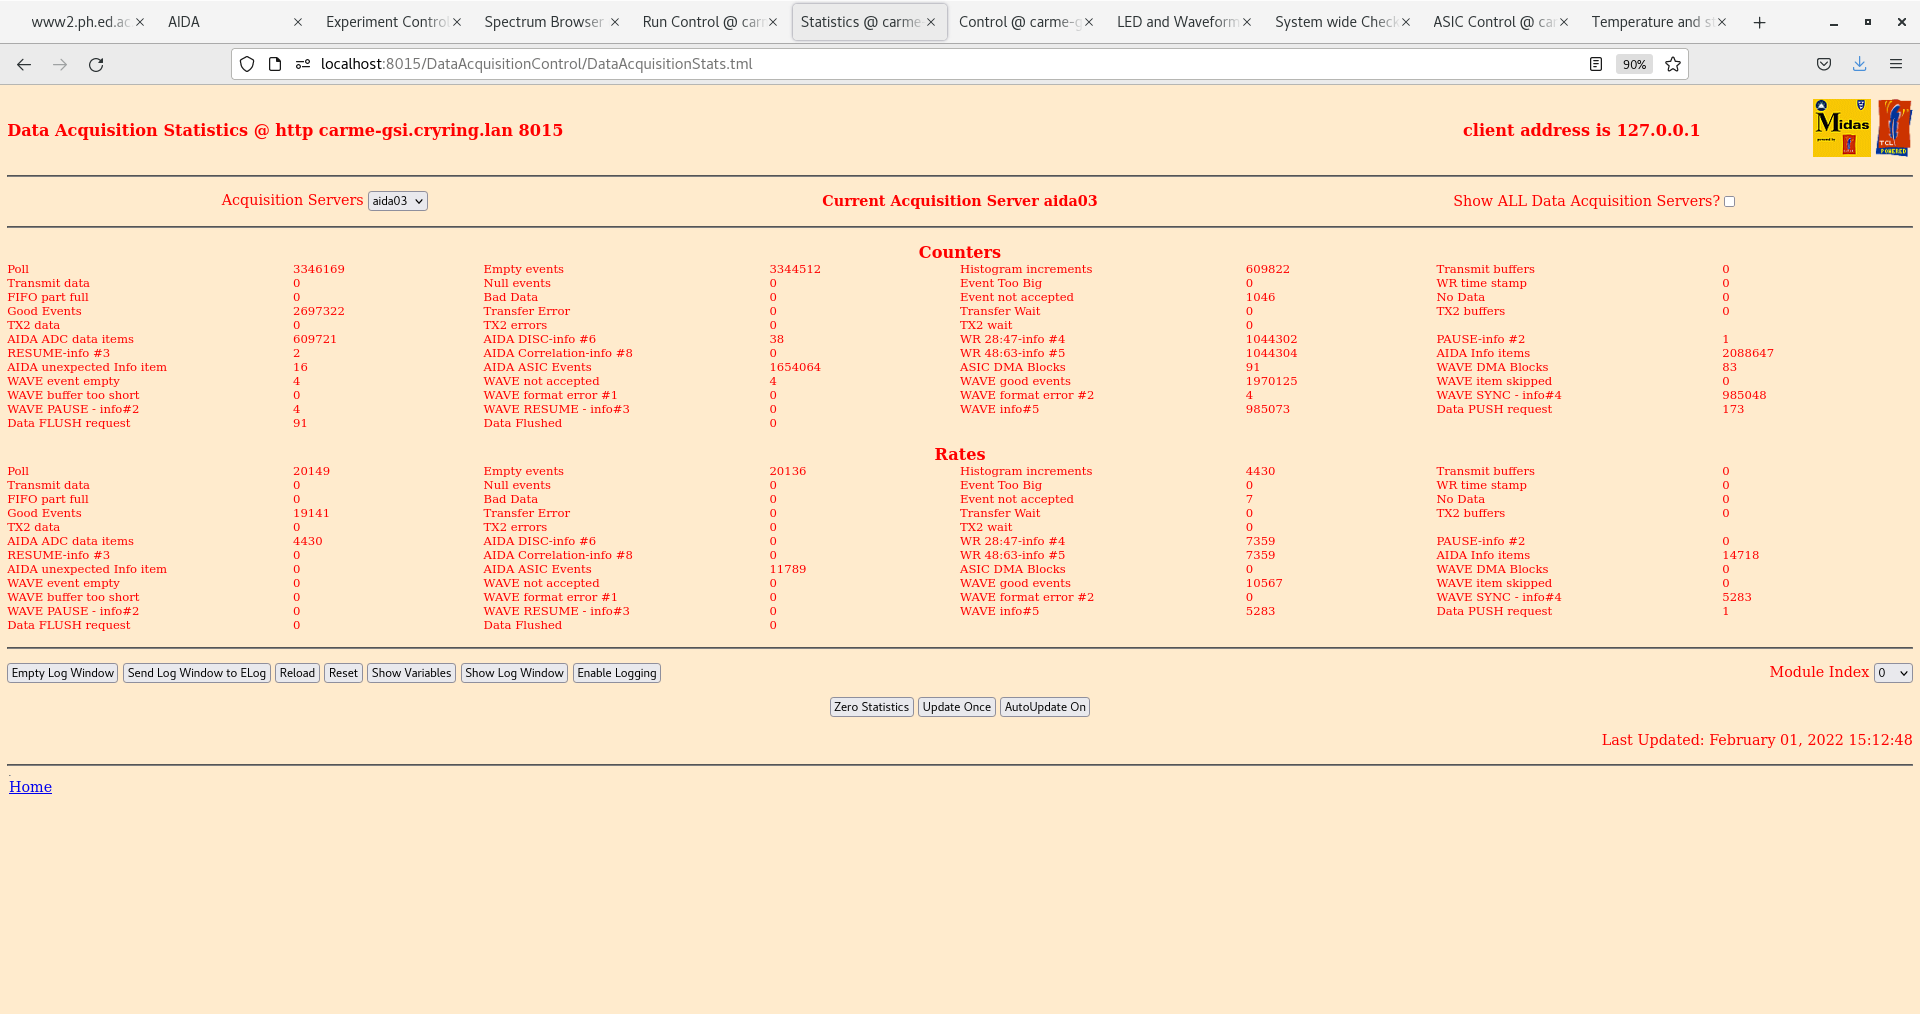The height and width of the screenshot is (1014, 1920).
Task: Close the www2.ph.ed.ac tab
Action: 140,22
